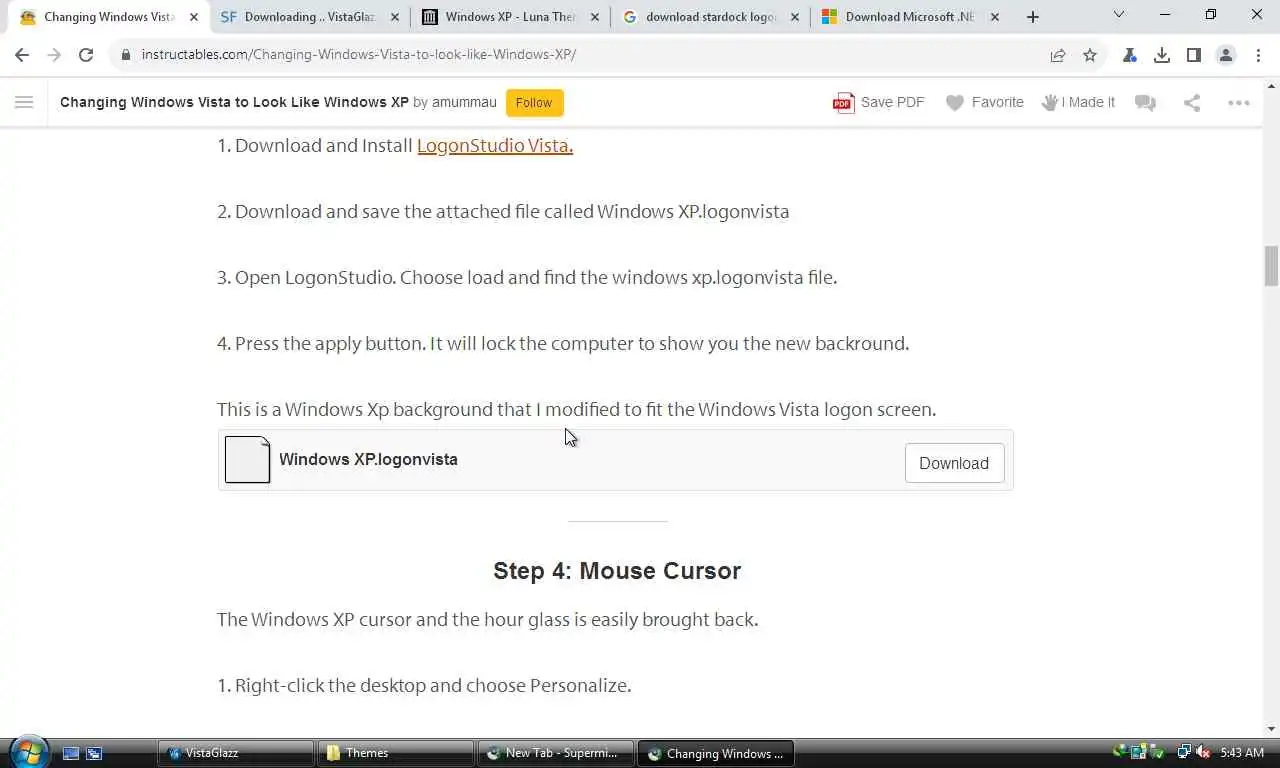The width and height of the screenshot is (1280, 768).
Task: Click Show Desktop in quick launch
Action: click(71, 753)
